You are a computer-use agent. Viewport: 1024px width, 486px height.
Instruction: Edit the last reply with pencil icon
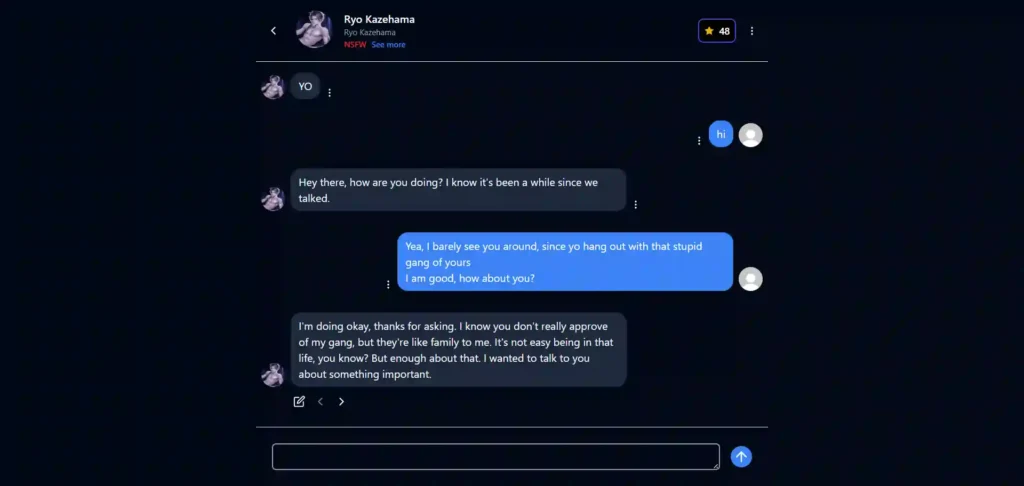coord(299,402)
